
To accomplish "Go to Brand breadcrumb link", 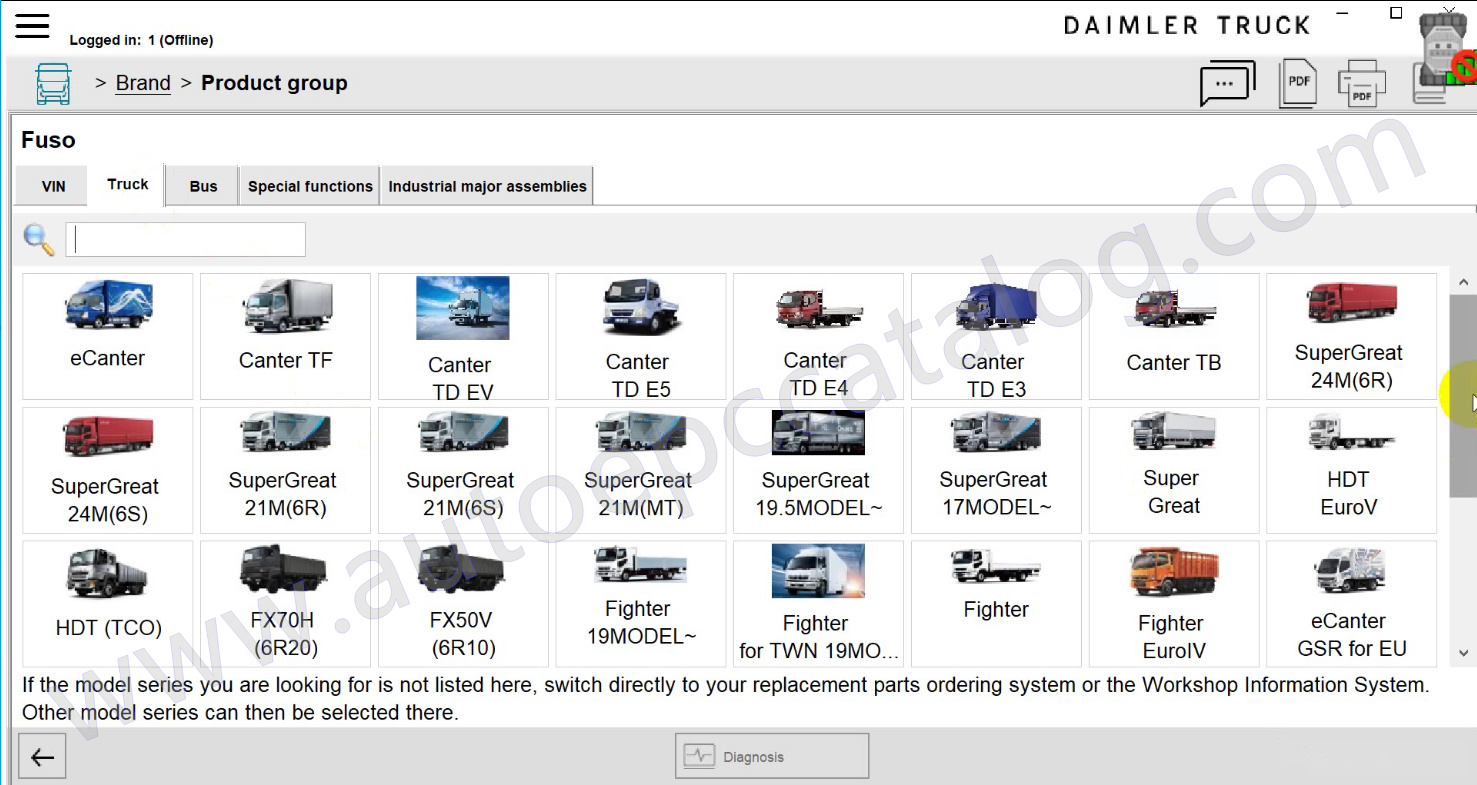I will click(143, 84).
